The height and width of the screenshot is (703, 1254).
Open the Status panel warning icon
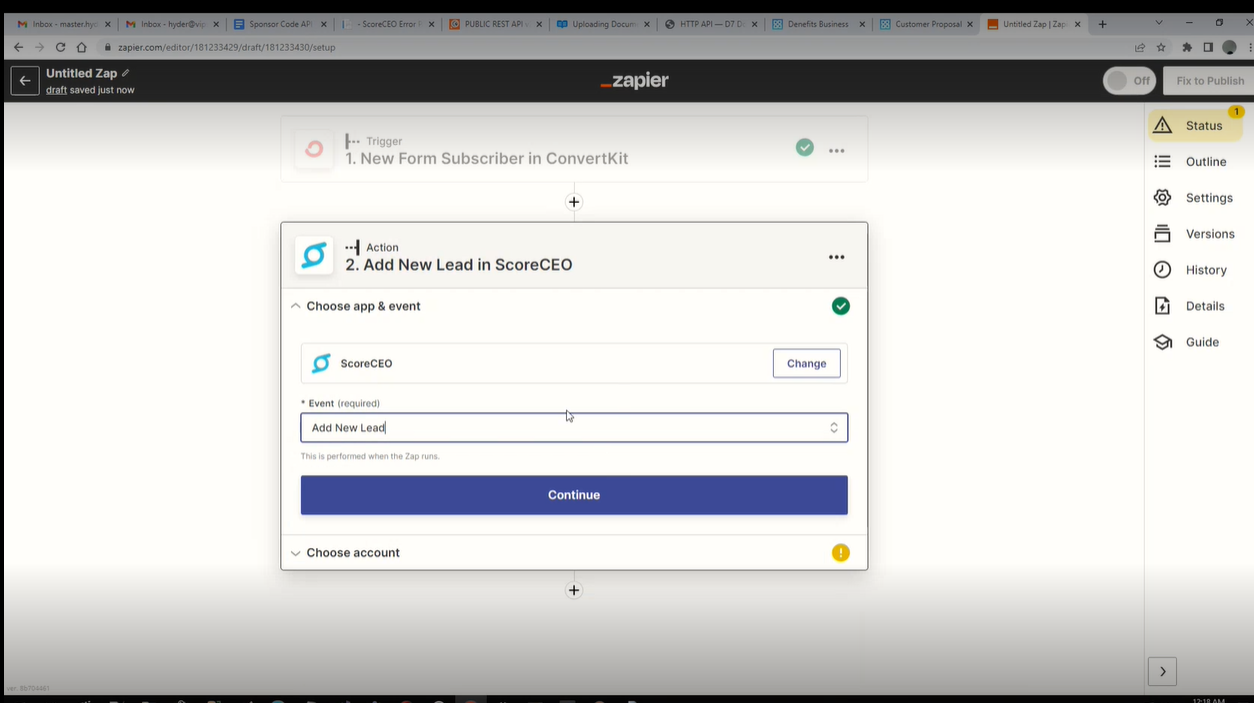point(1162,125)
